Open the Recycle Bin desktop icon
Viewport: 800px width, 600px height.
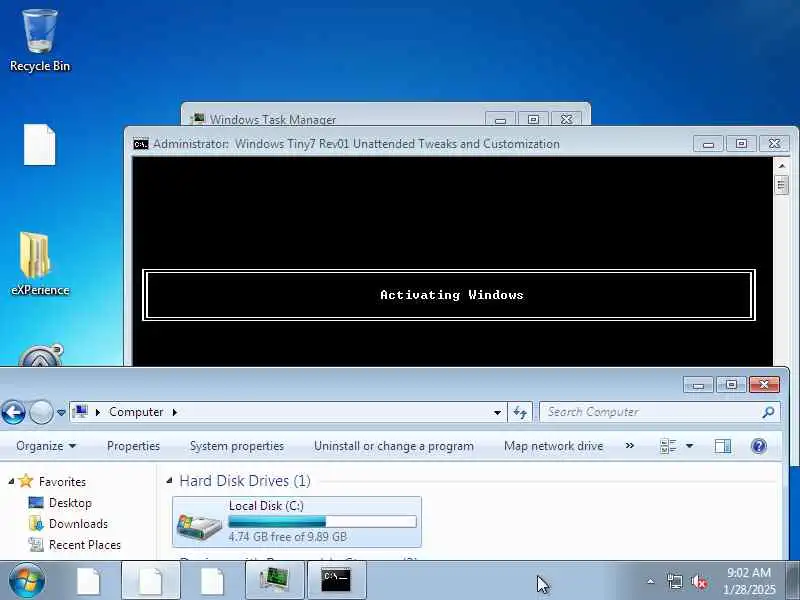pyautogui.click(x=40, y=41)
